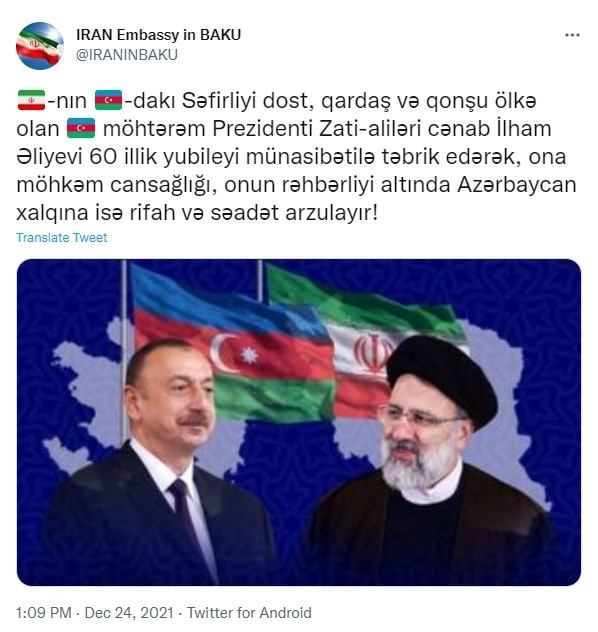Click the "Twitter for Android" source label

249,613
